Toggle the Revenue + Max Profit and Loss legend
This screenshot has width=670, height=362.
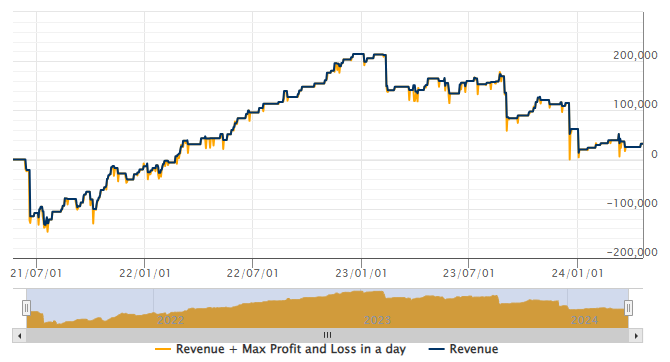point(280,349)
